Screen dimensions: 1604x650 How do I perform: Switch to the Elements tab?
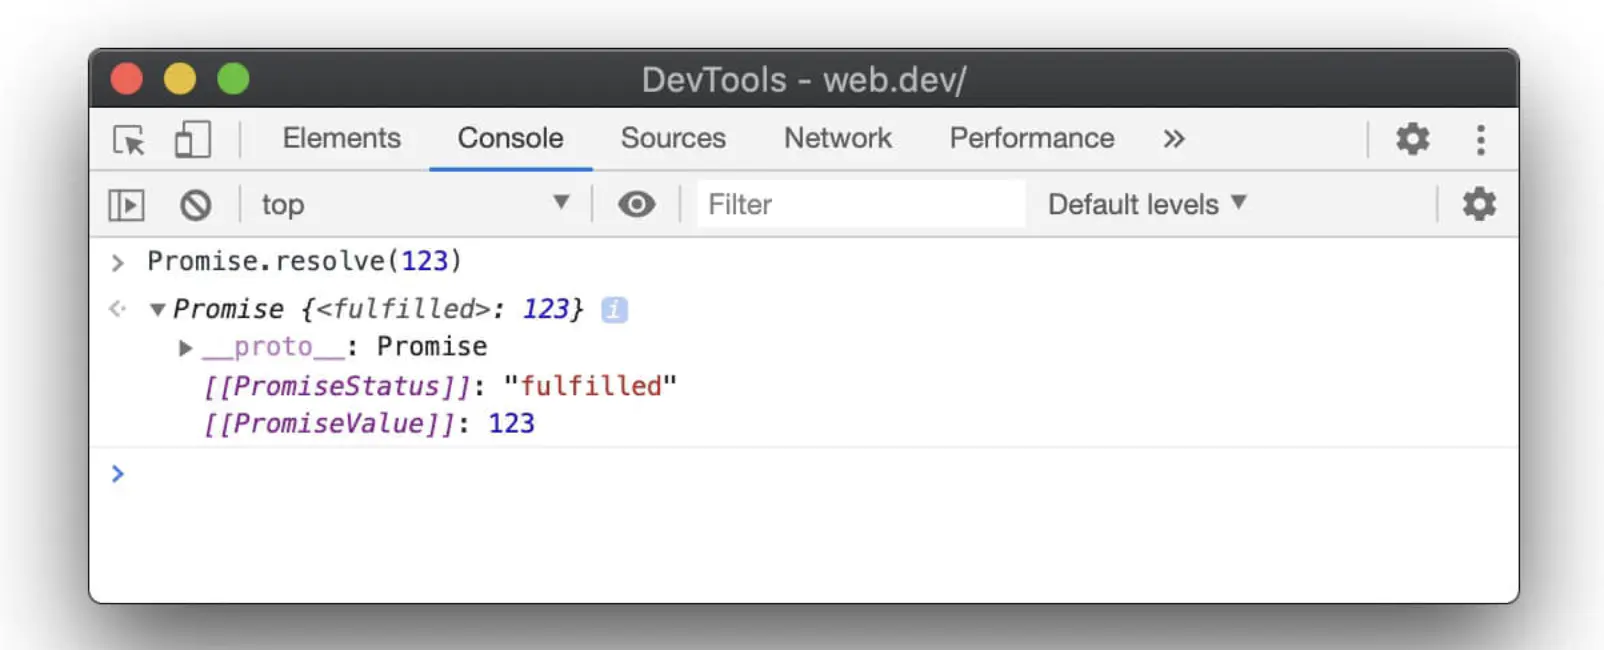coord(341,138)
